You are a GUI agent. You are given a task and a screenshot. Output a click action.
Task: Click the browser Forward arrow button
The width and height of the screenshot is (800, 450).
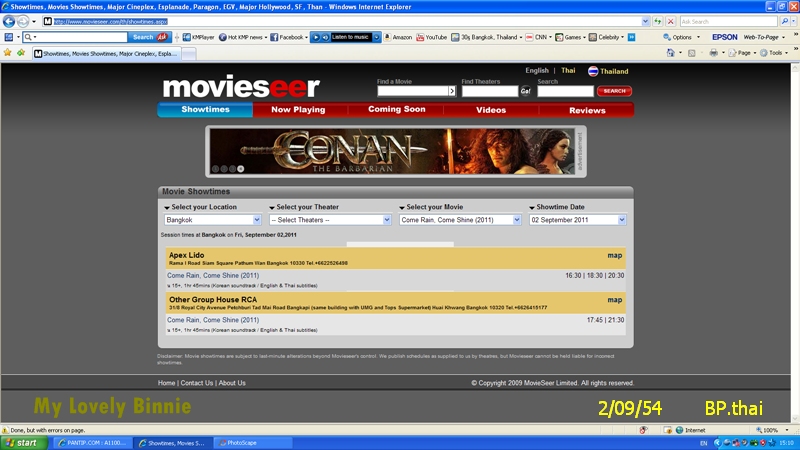(22, 21)
